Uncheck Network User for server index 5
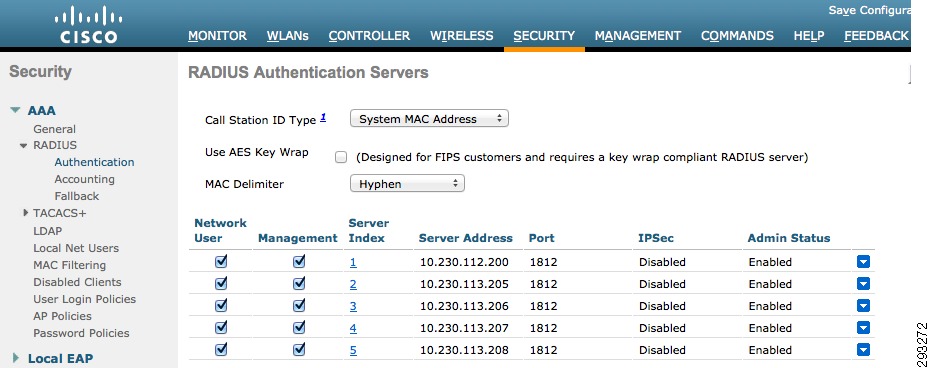927x368 pixels. (x=221, y=349)
